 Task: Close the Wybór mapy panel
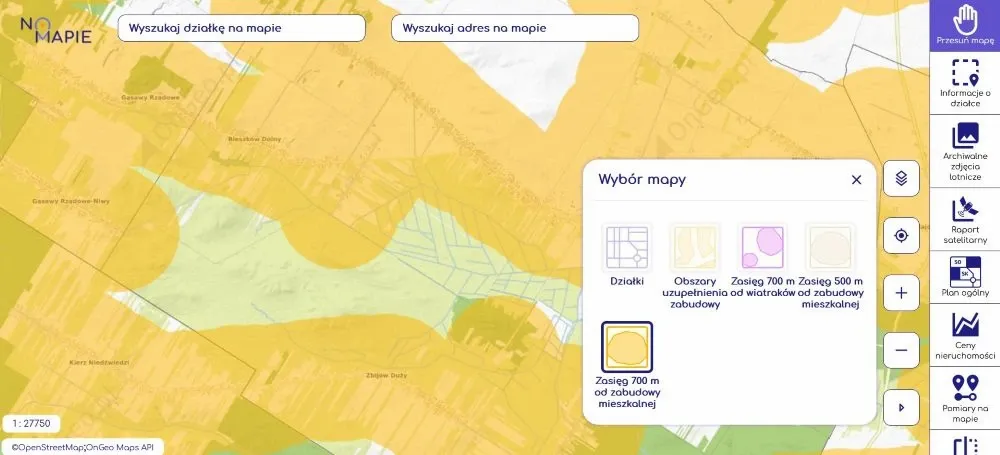click(x=857, y=180)
